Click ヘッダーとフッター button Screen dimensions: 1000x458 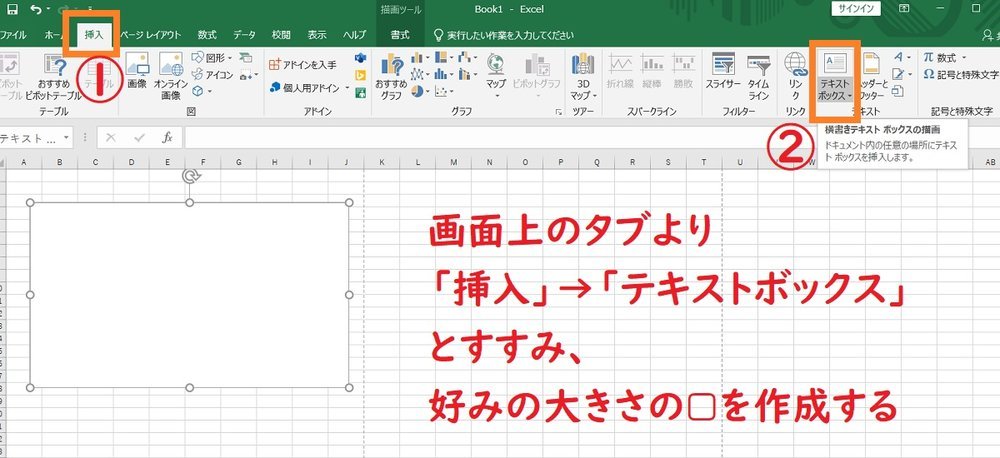(871, 77)
